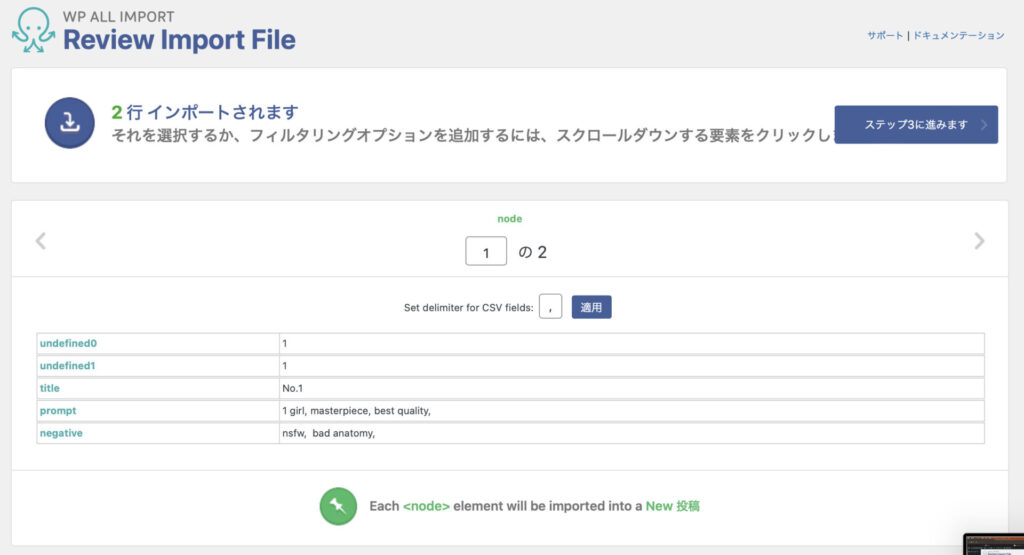Click the round blue download icon
The image size is (1024, 555).
click(69, 123)
